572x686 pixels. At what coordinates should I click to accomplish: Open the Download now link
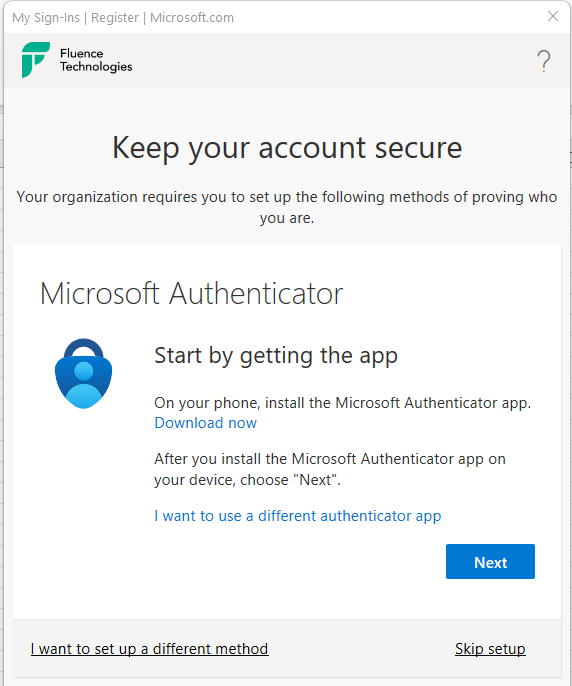pyautogui.click(x=206, y=423)
